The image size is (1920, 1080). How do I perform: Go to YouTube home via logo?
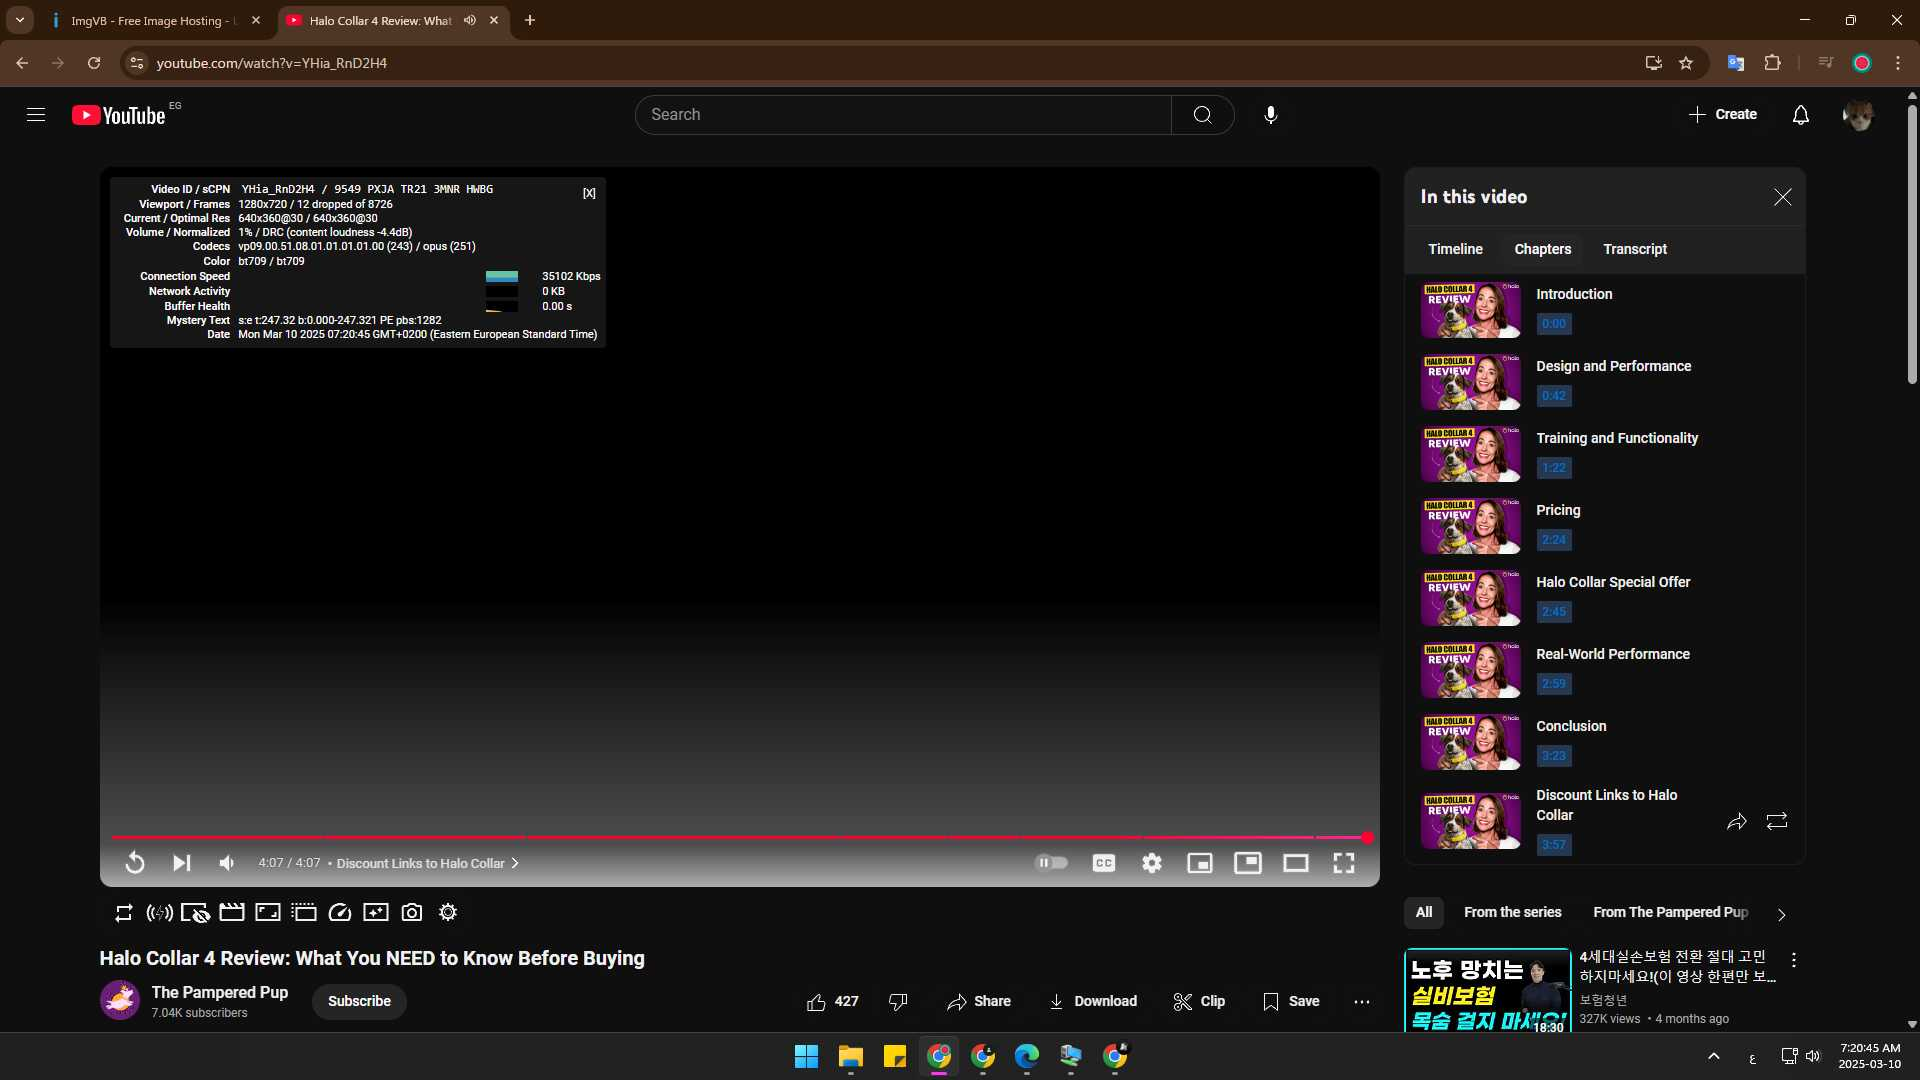pyautogui.click(x=119, y=115)
